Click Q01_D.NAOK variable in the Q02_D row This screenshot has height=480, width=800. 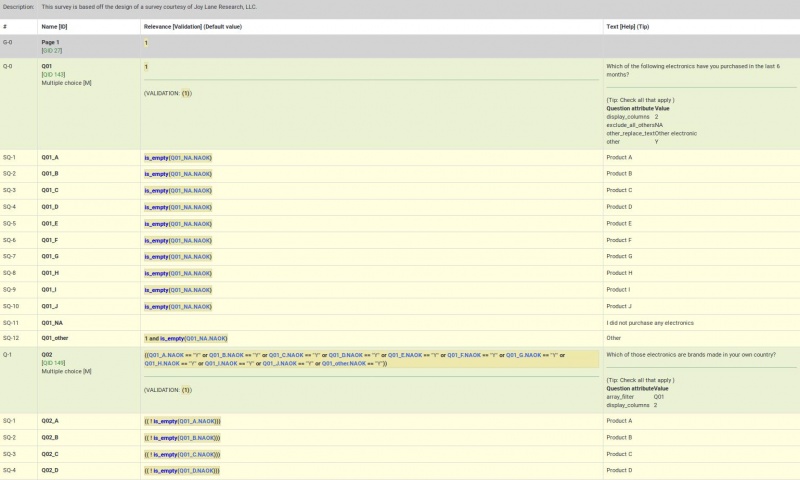[x=196, y=470]
